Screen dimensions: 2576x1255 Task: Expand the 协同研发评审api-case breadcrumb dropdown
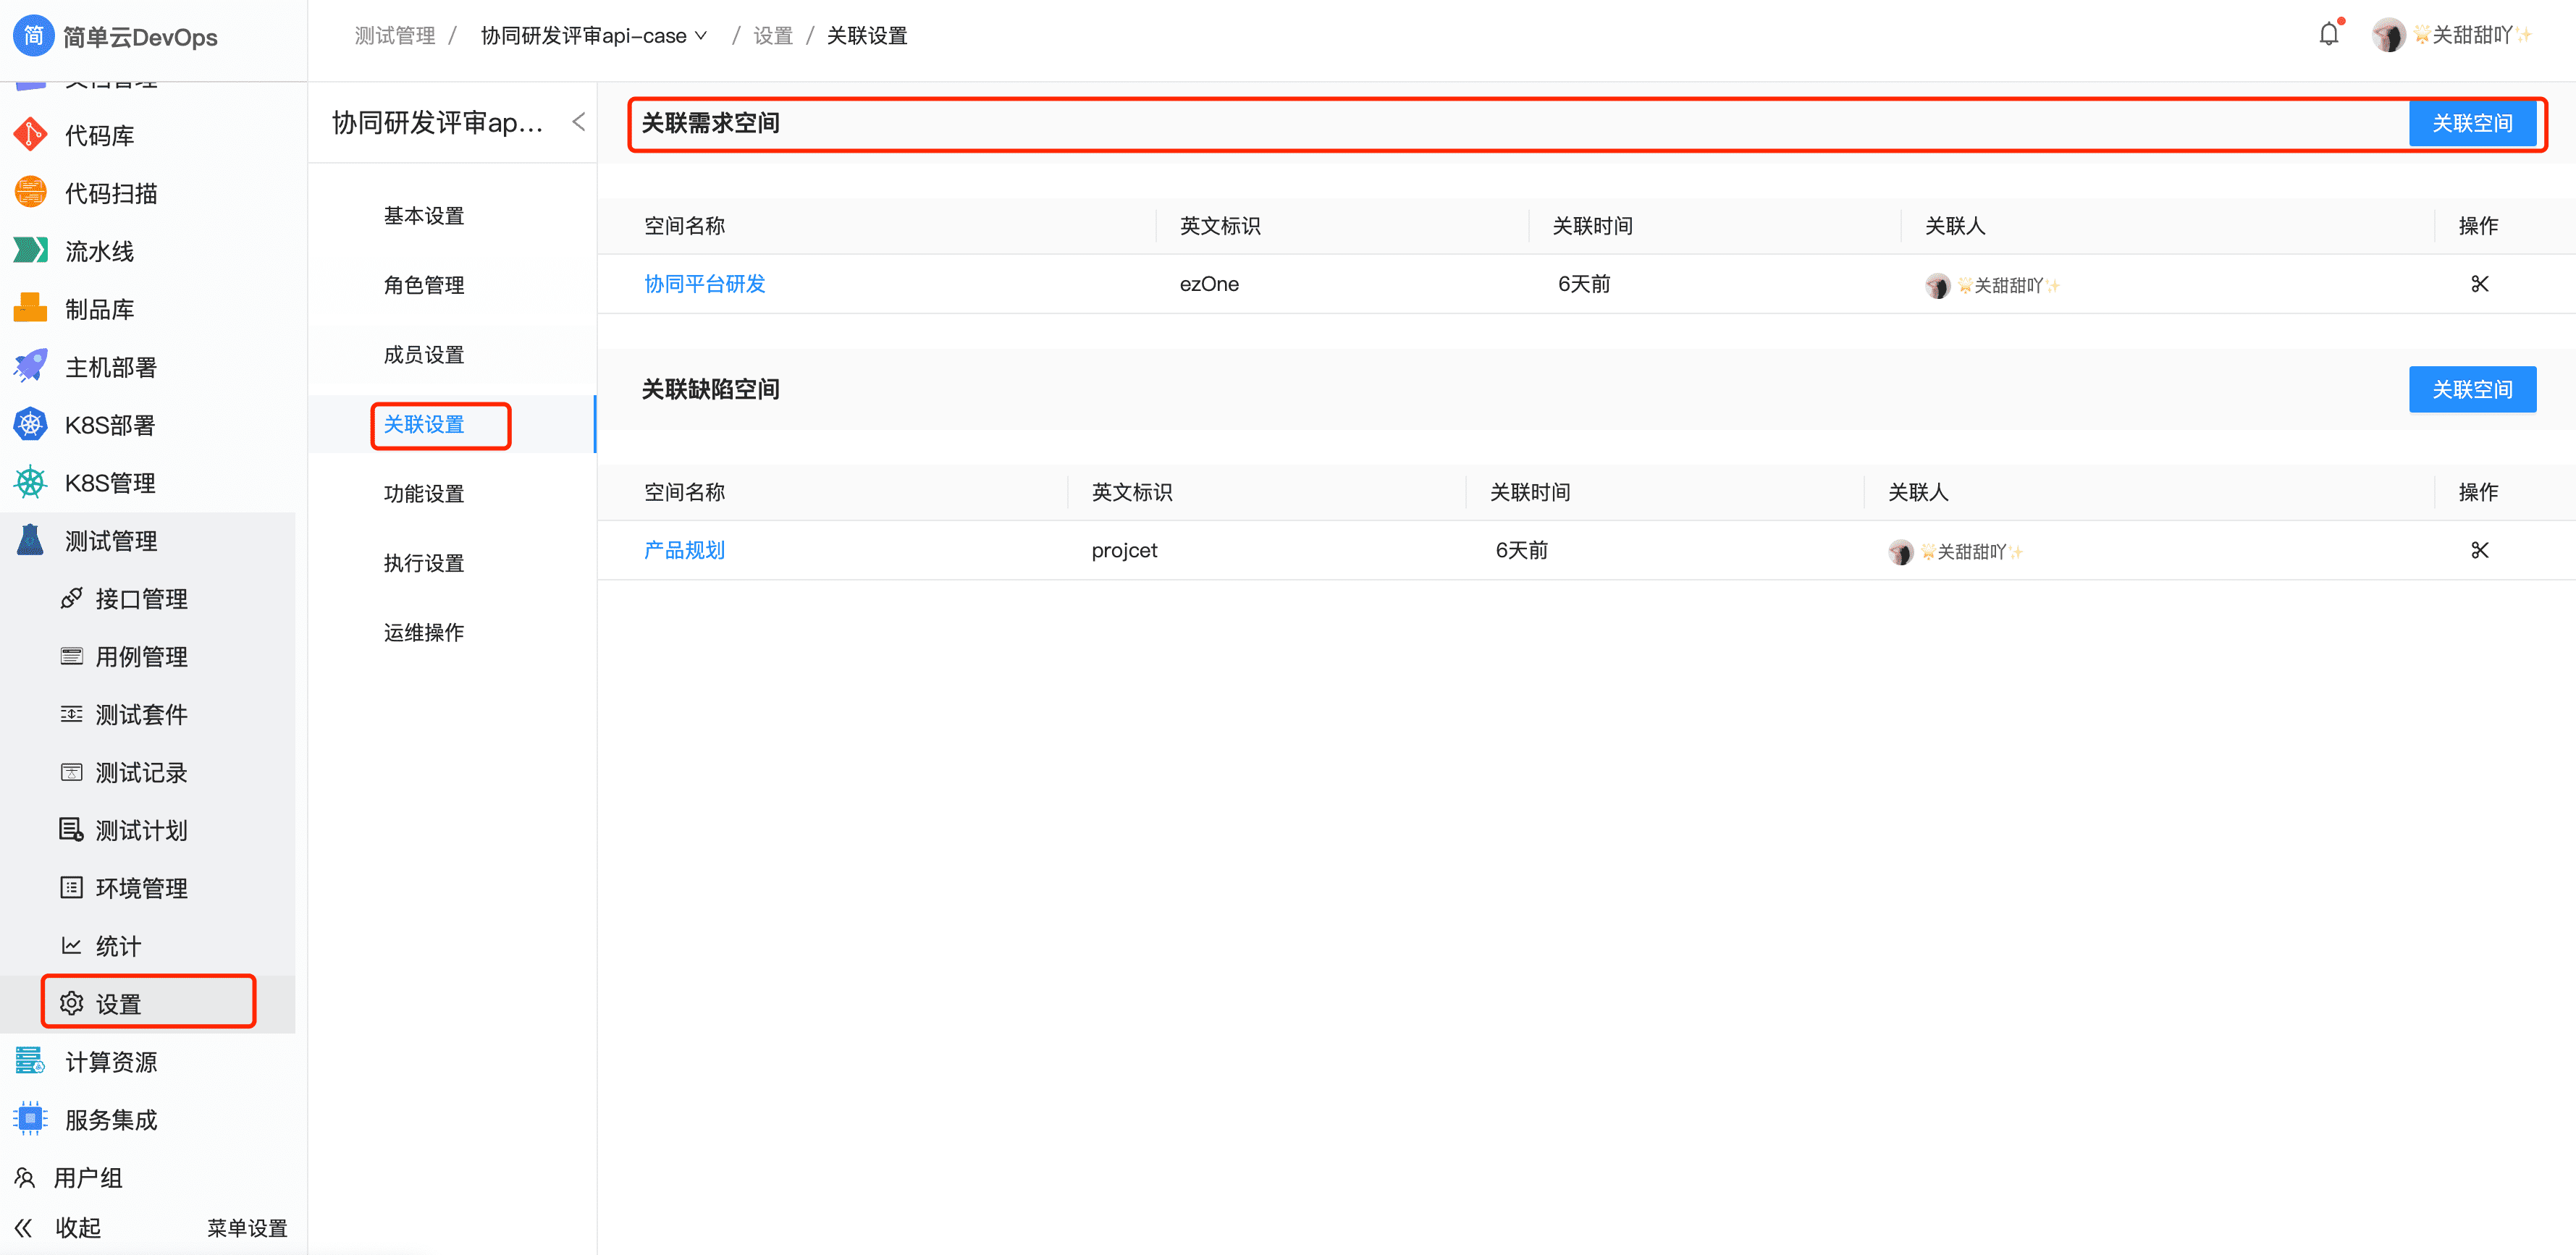coord(703,35)
